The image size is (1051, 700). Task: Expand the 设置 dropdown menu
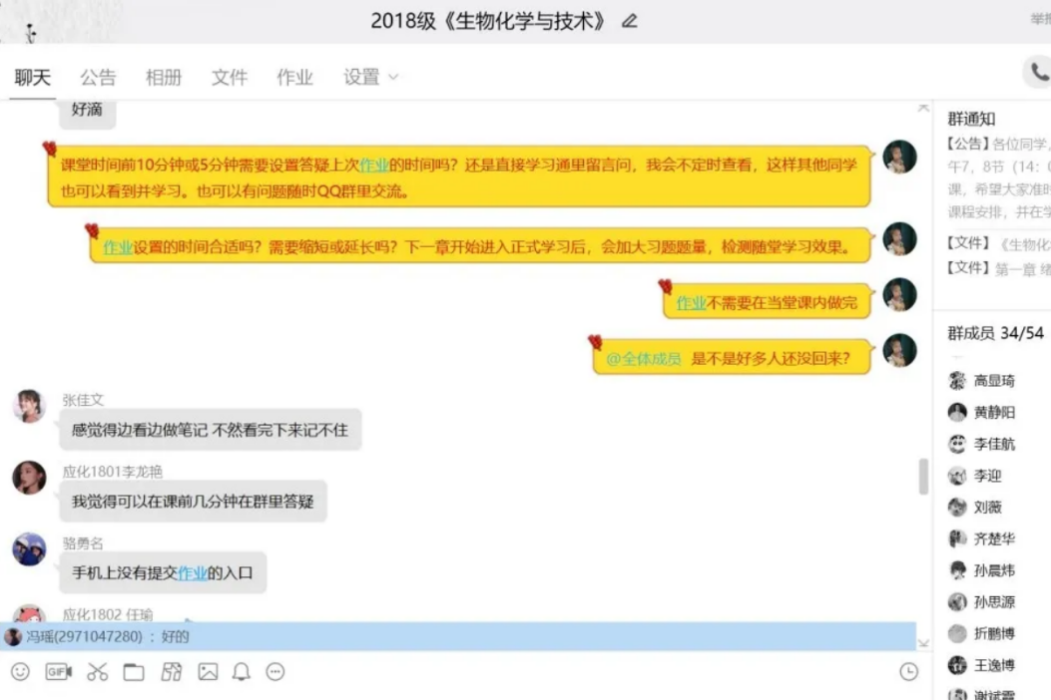point(371,77)
